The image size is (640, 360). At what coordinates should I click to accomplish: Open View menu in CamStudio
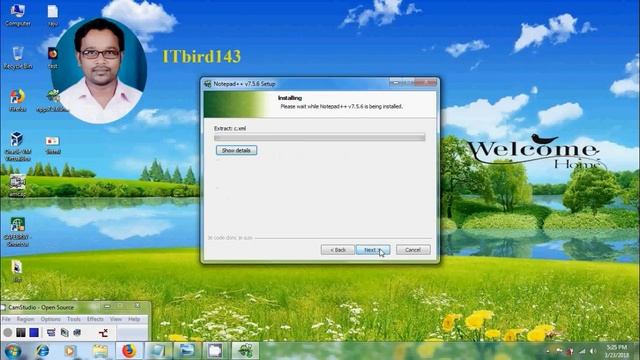116,319
